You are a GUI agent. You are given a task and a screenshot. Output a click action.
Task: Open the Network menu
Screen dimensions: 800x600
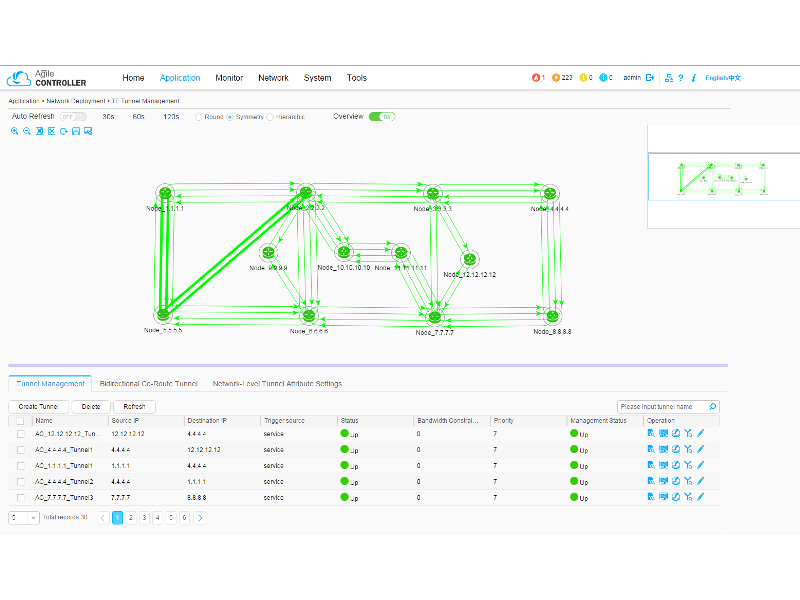point(273,78)
